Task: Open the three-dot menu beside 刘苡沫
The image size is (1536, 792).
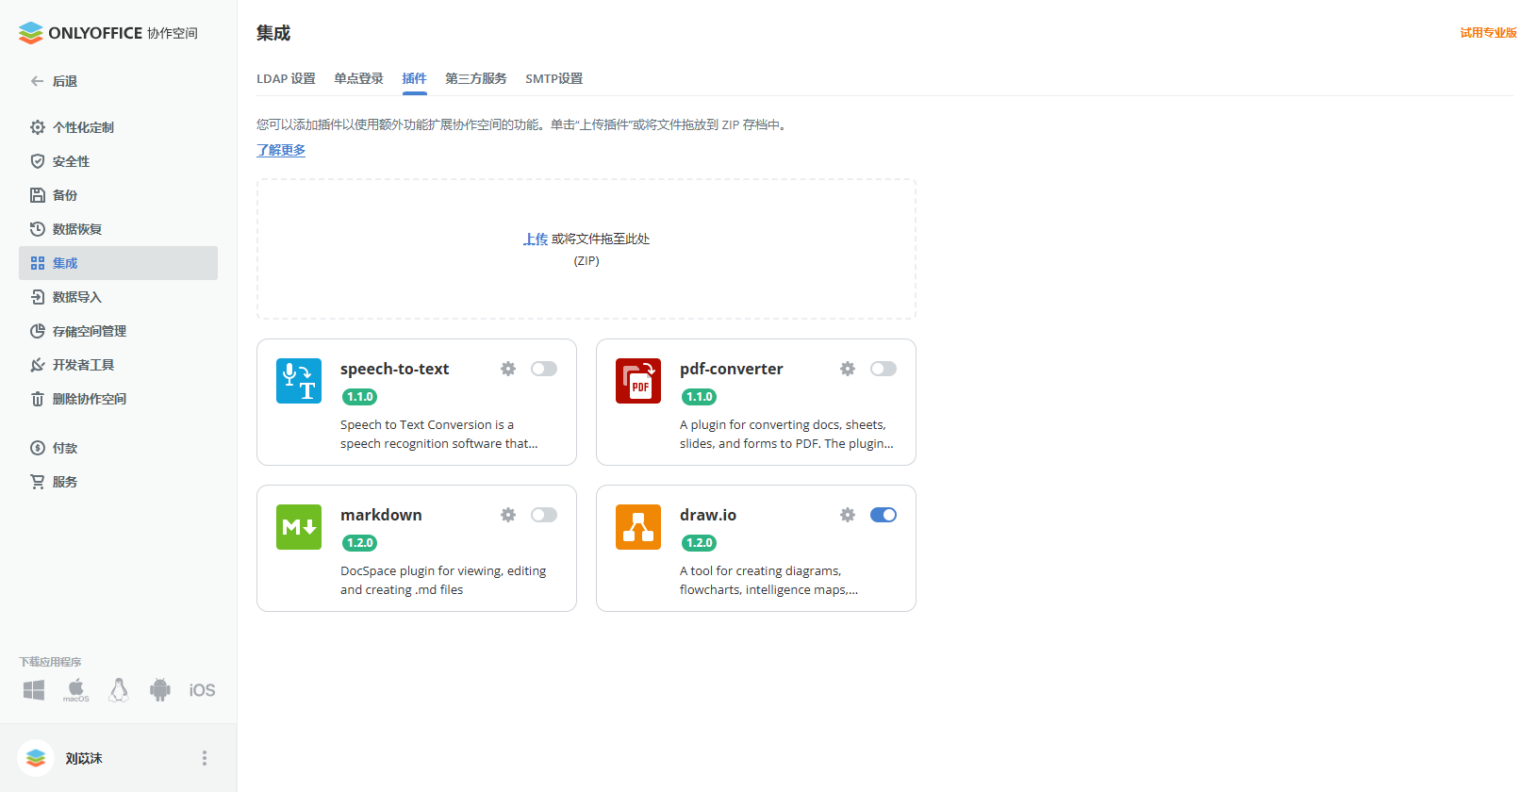Action: tap(205, 758)
